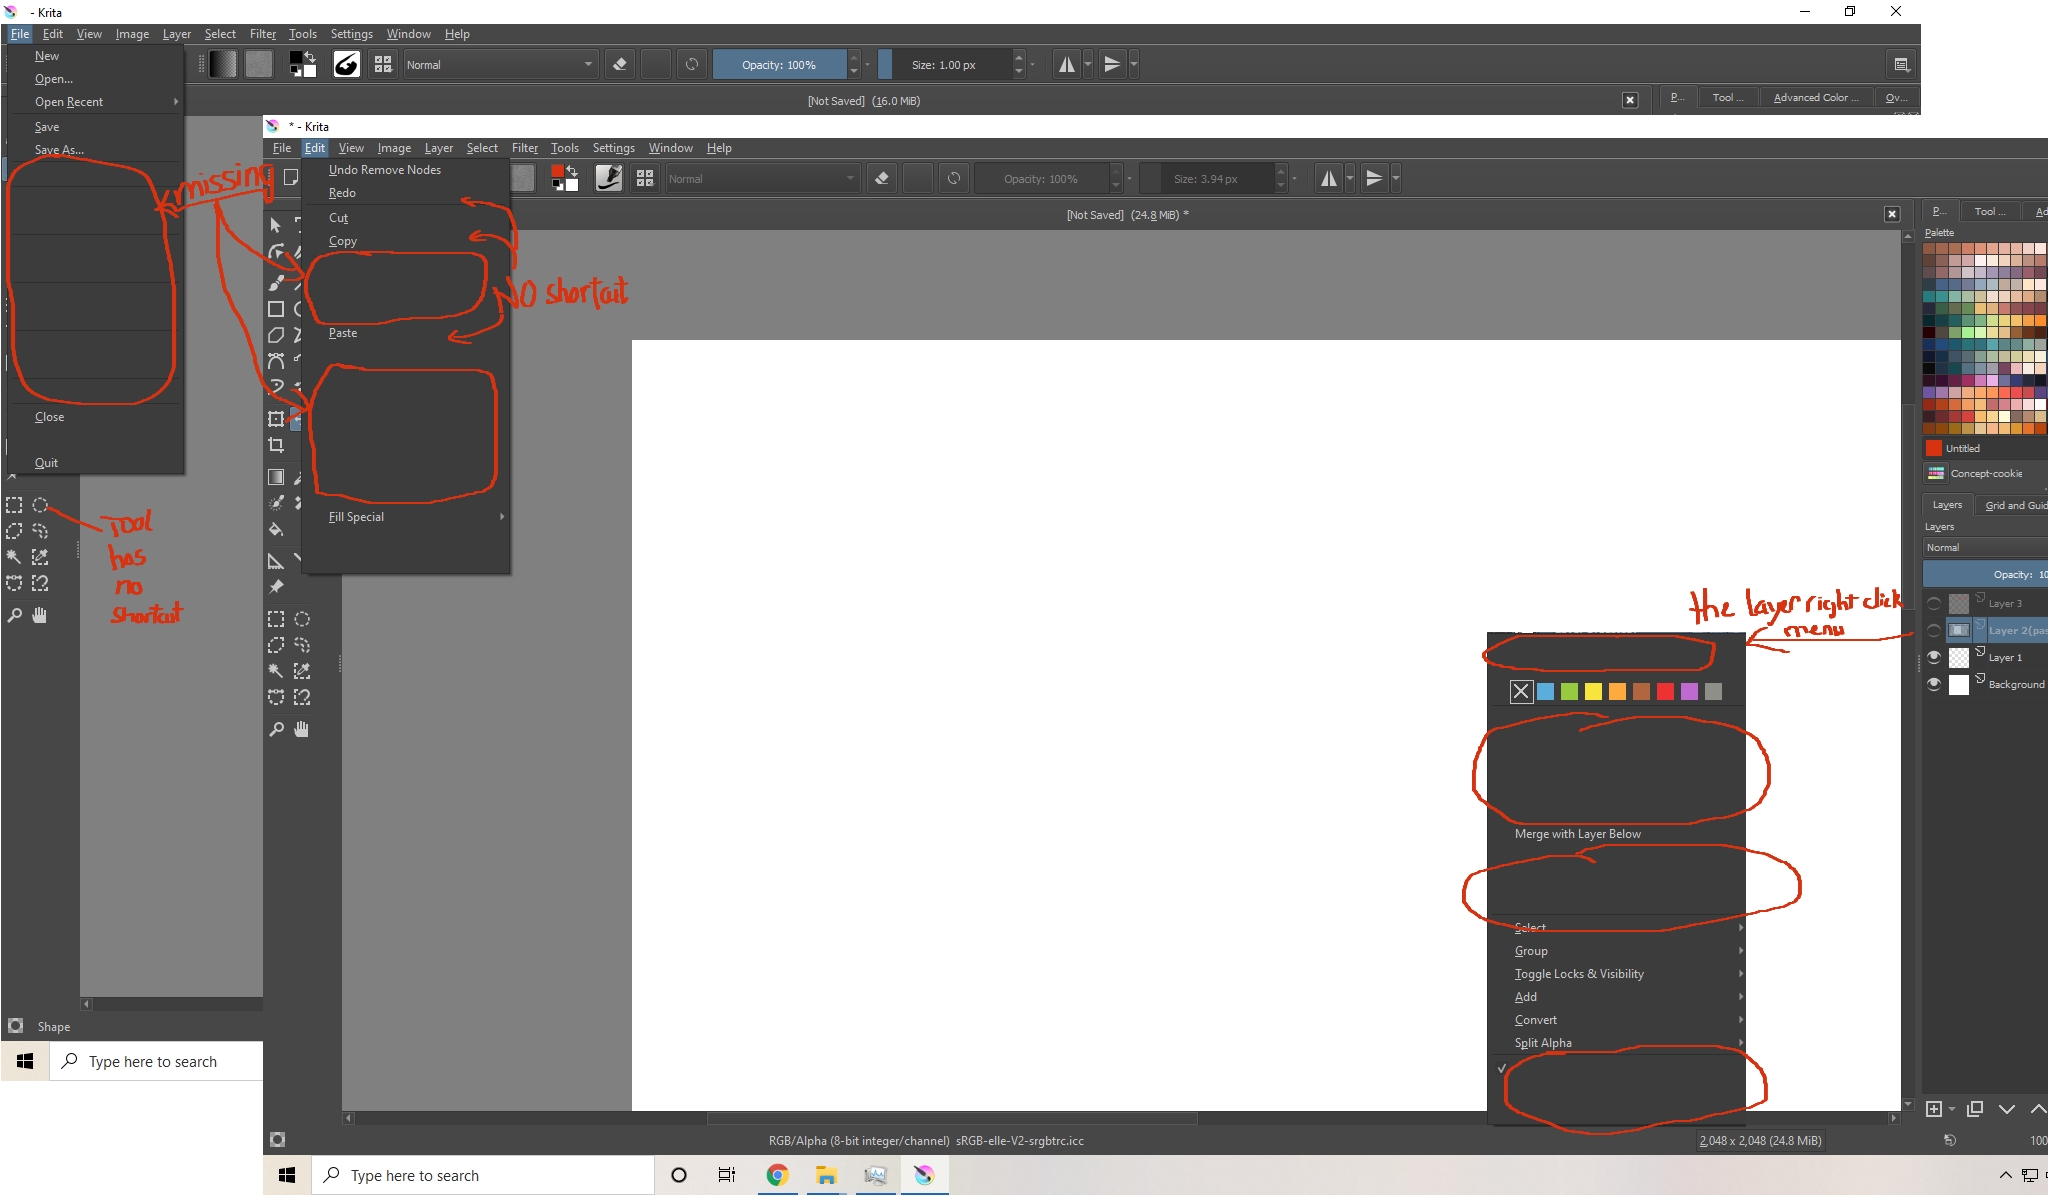Activate the Pan hand tool
This screenshot has height=1196, width=2048.
pos(302,729)
